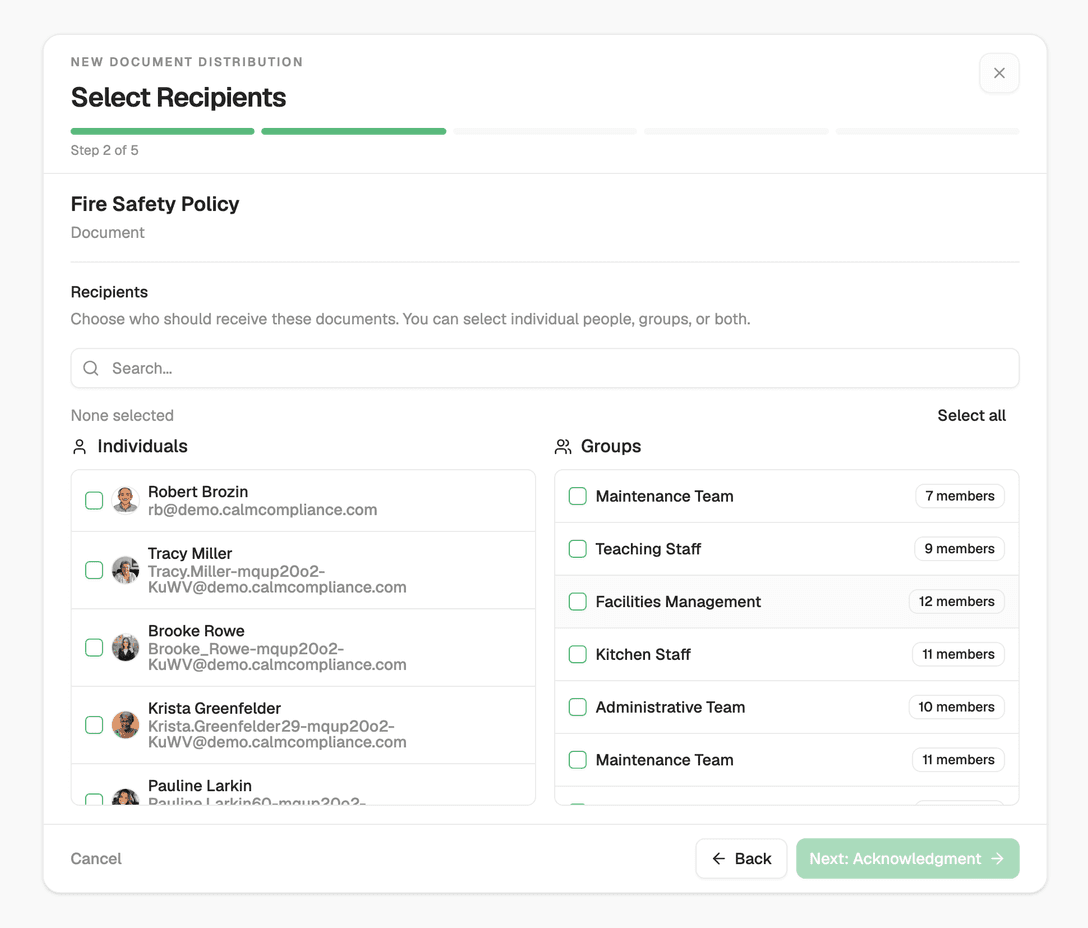The height and width of the screenshot is (928, 1088).
Task: Click the third progress step segment
Action: (545, 131)
